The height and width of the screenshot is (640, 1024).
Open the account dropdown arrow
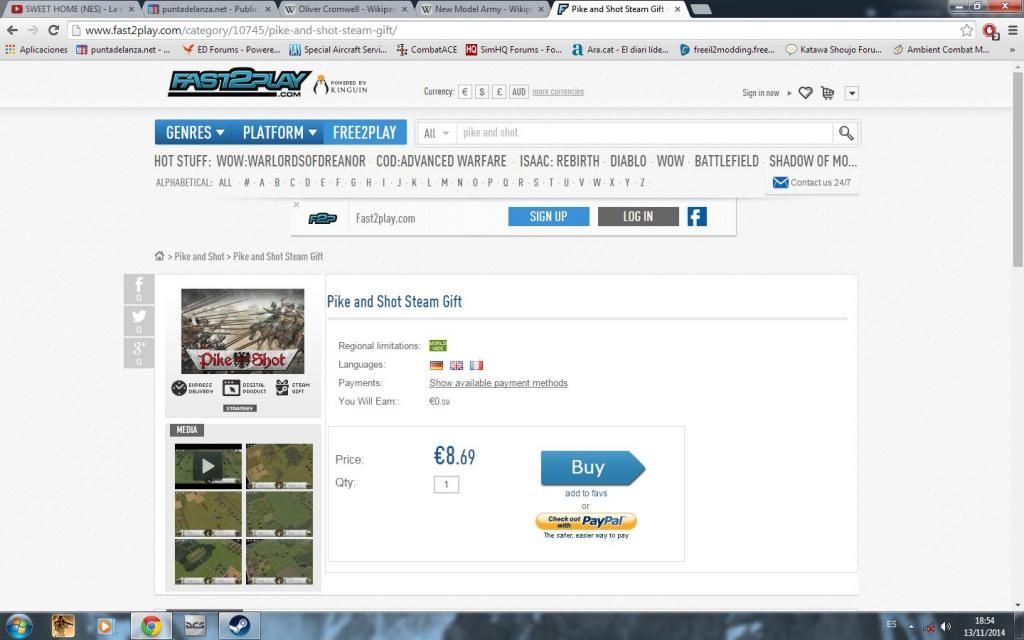pos(852,93)
